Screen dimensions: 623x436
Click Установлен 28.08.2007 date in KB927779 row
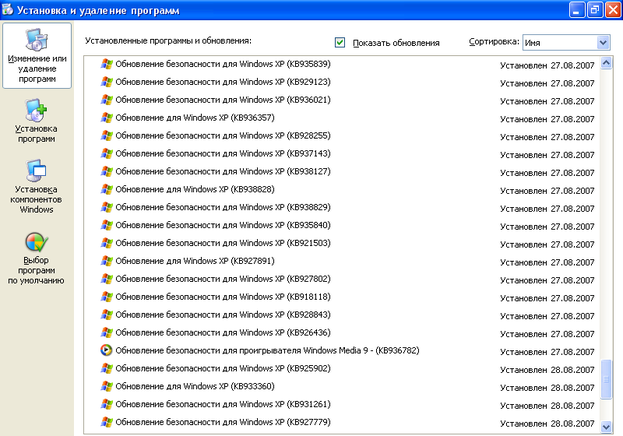coord(547,424)
